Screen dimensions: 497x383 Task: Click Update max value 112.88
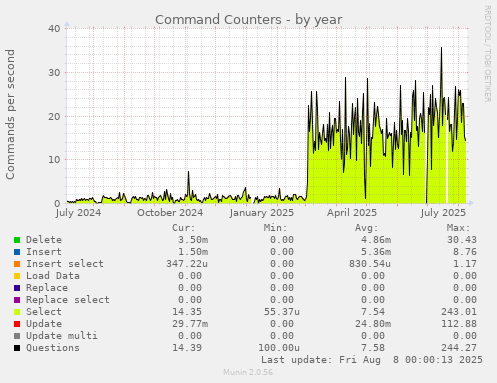(x=459, y=324)
